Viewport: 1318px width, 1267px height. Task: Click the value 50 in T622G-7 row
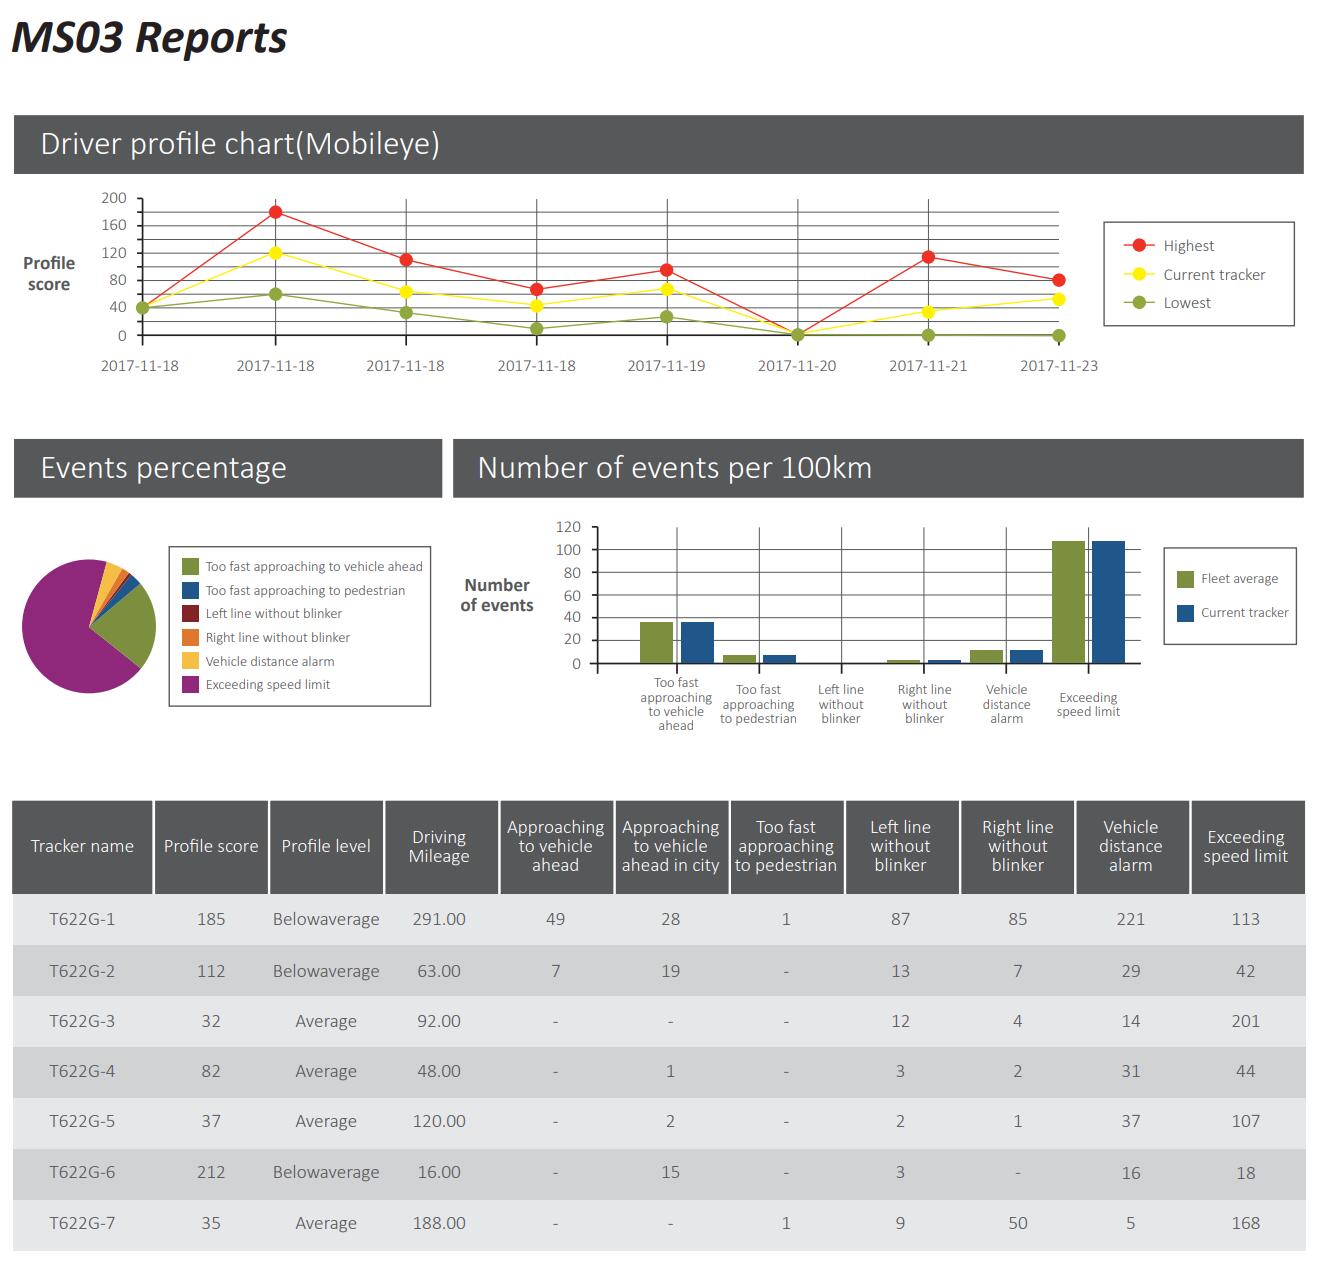tap(1017, 1223)
